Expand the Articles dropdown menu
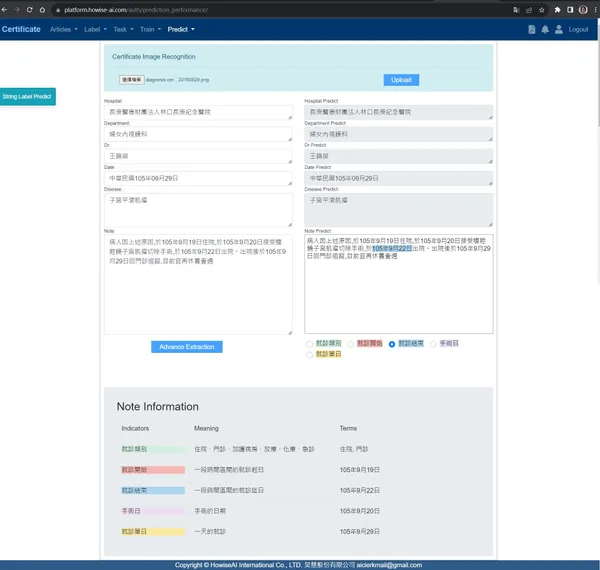 (x=64, y=29)
